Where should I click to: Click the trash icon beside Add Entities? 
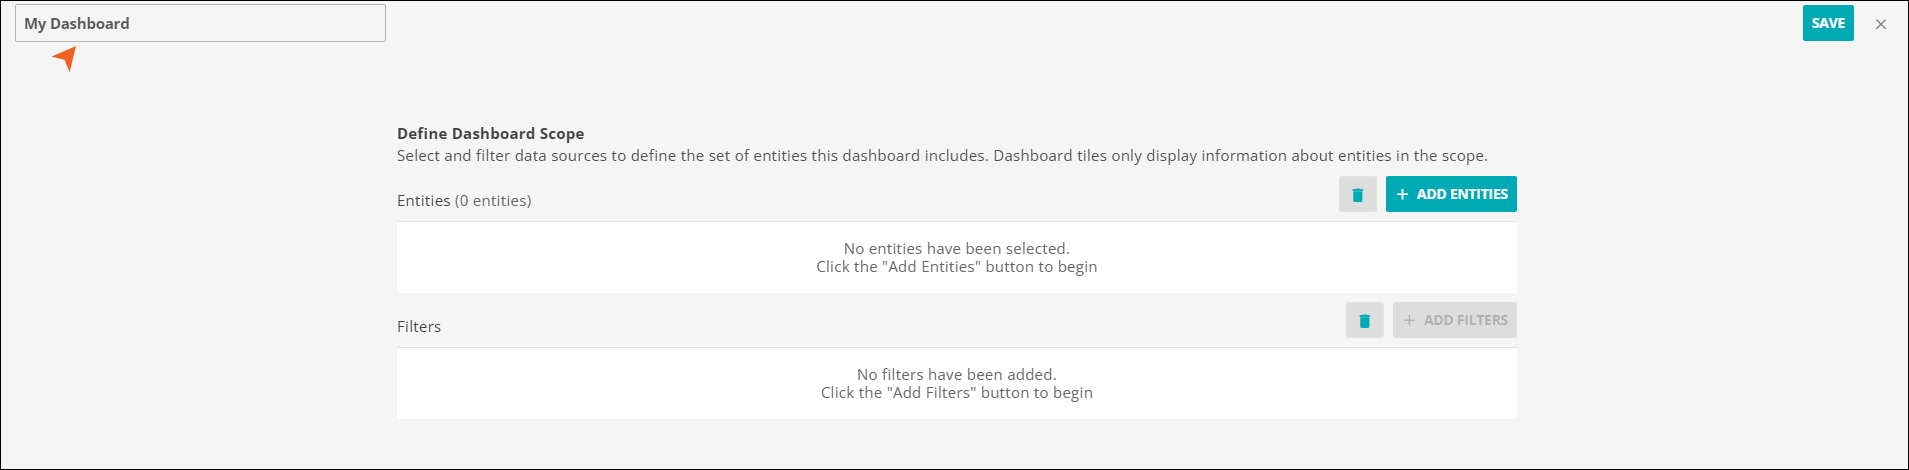pyautogui.click(x=1357, y=195)
